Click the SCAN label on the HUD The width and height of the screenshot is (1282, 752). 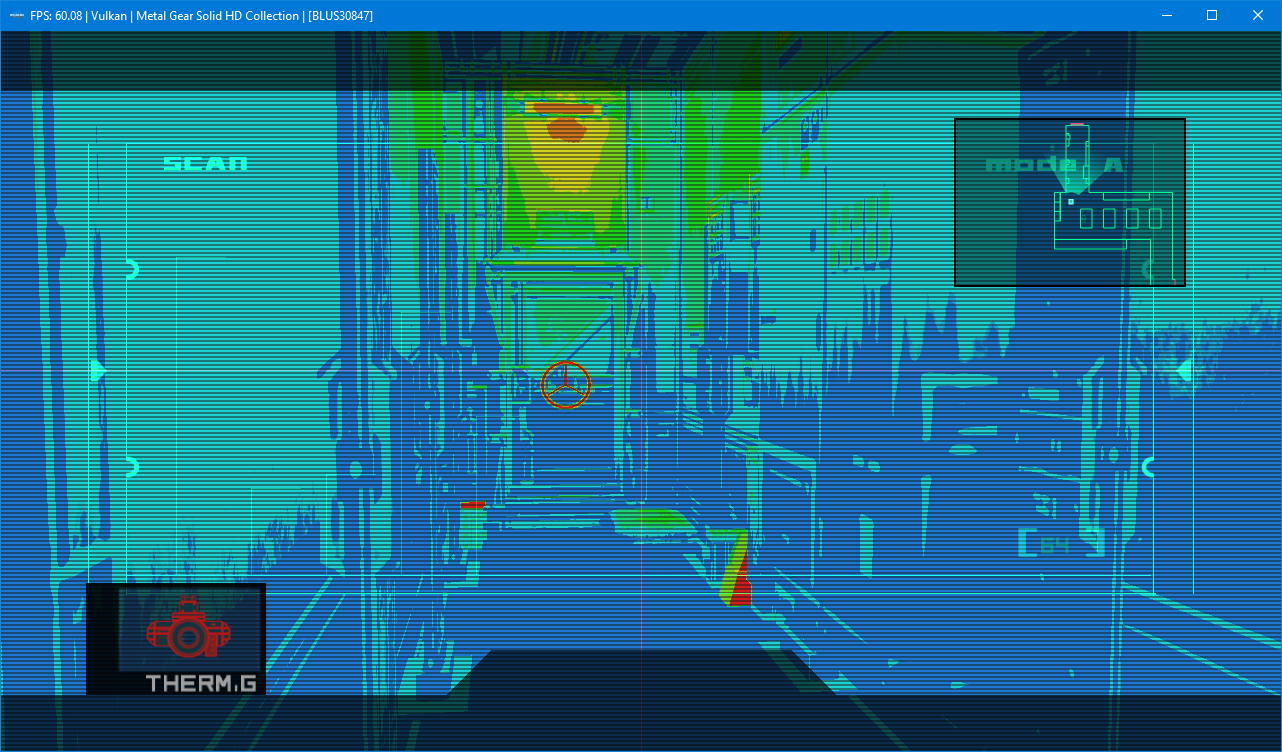[x=205, y=163]
